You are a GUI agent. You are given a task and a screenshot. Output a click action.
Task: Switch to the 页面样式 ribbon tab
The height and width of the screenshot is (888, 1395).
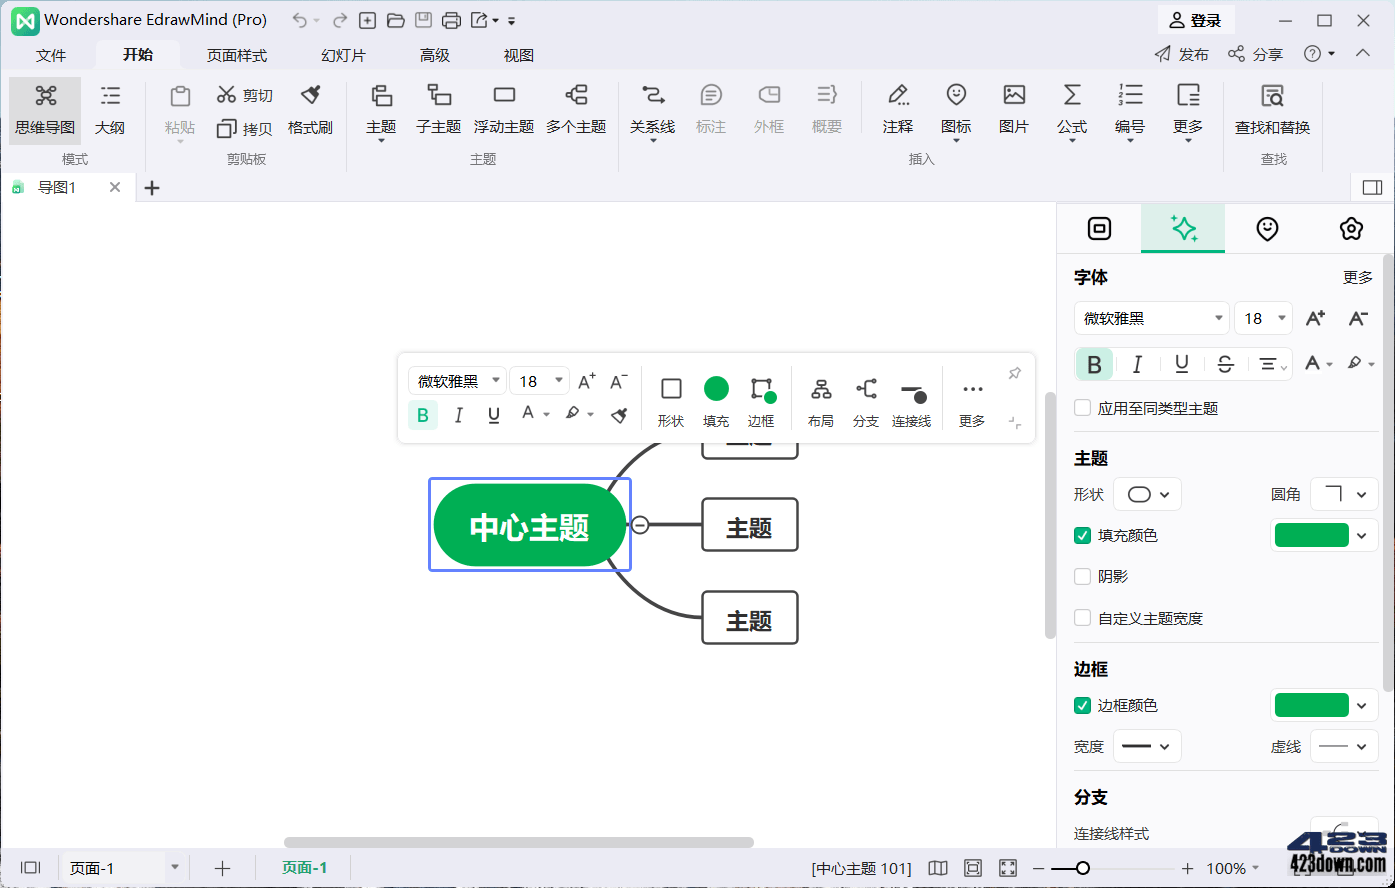coord(236,55)
